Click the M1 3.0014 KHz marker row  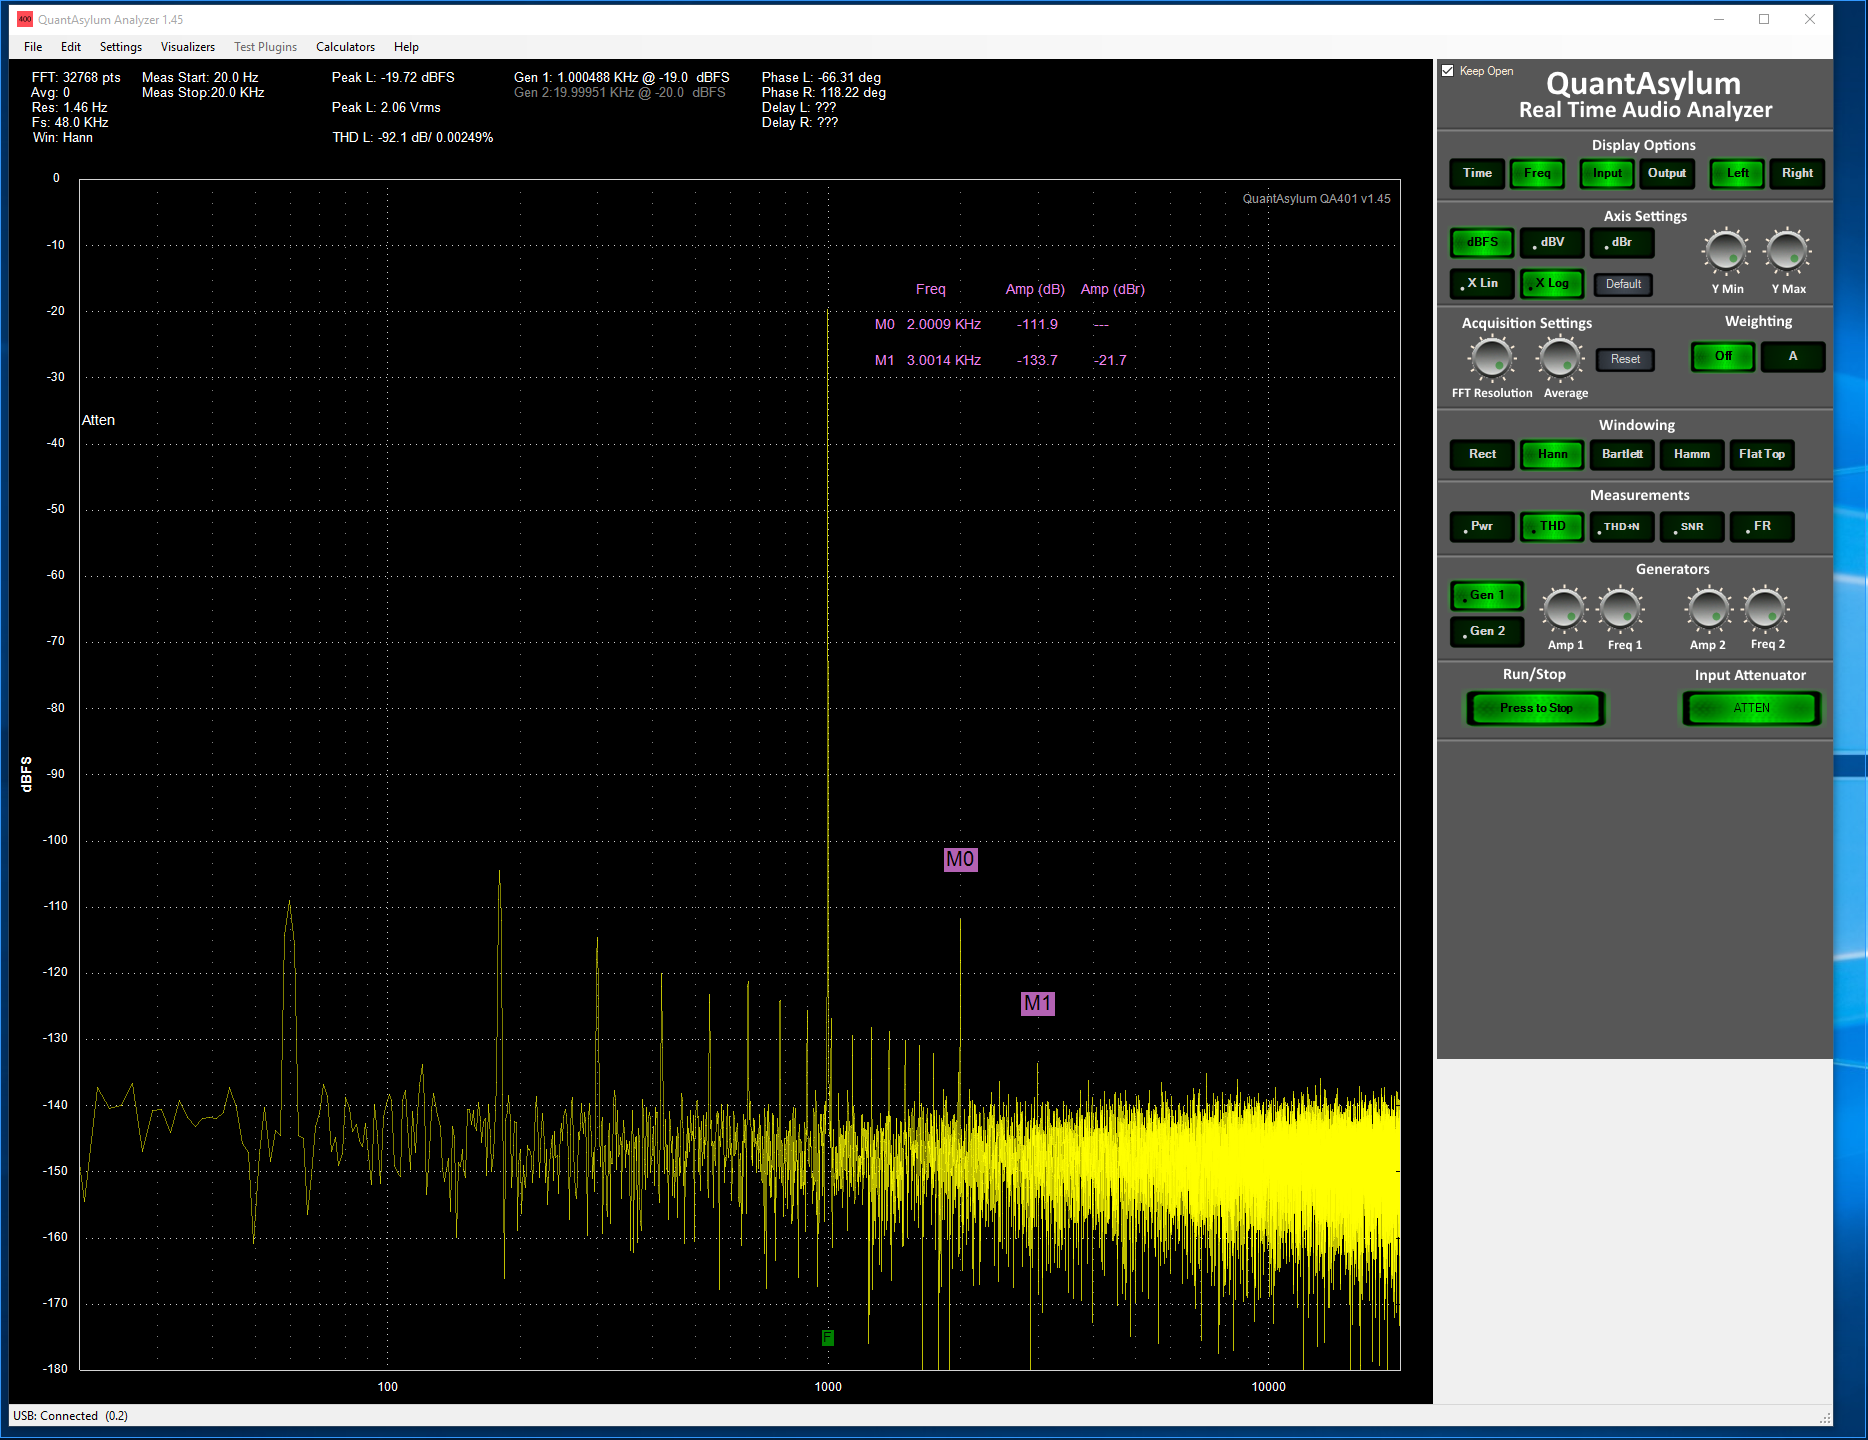click(1001, 360)
